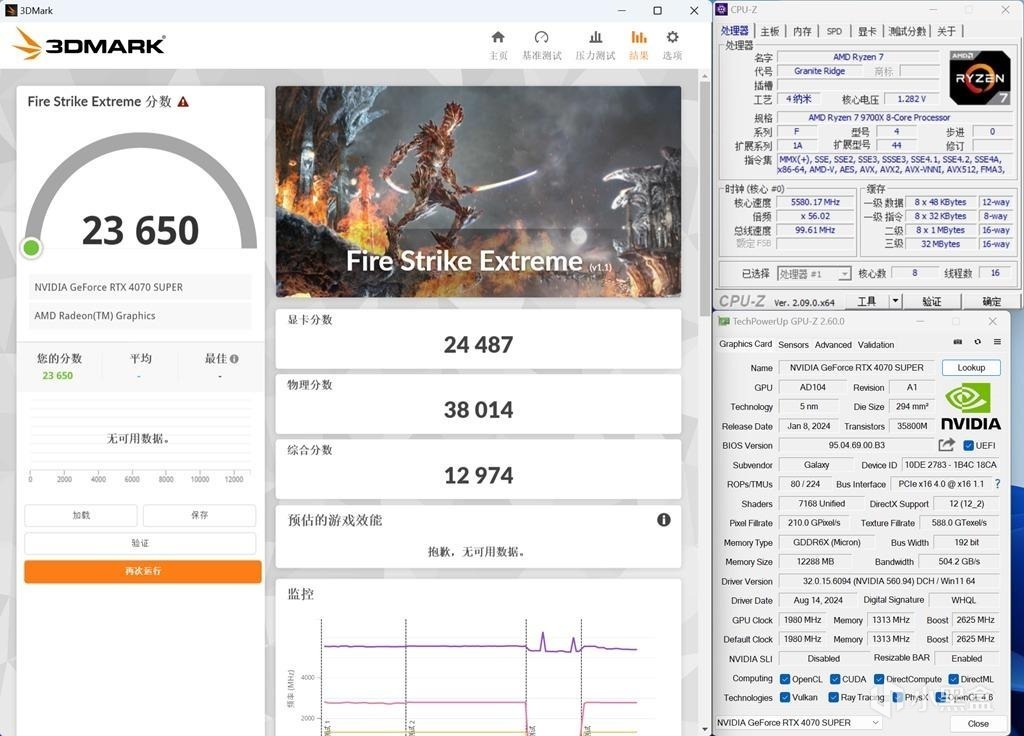
Task: Click the green marker on the score gauge
Action: coord(31,248)
